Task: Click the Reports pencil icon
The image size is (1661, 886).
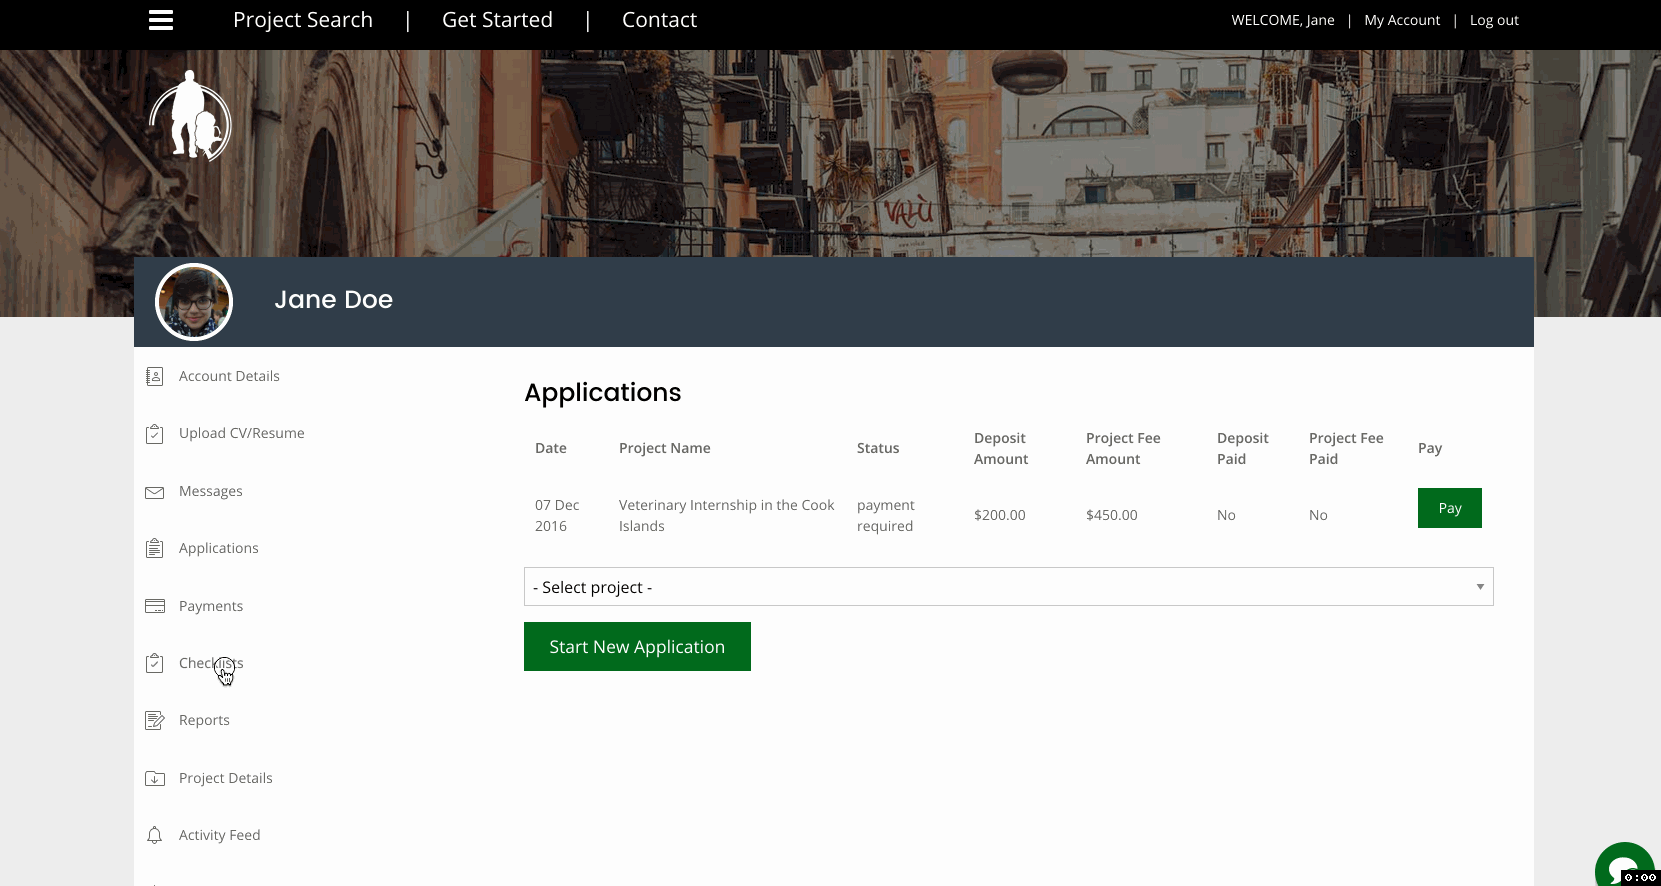Action: (x=154, y=721)
